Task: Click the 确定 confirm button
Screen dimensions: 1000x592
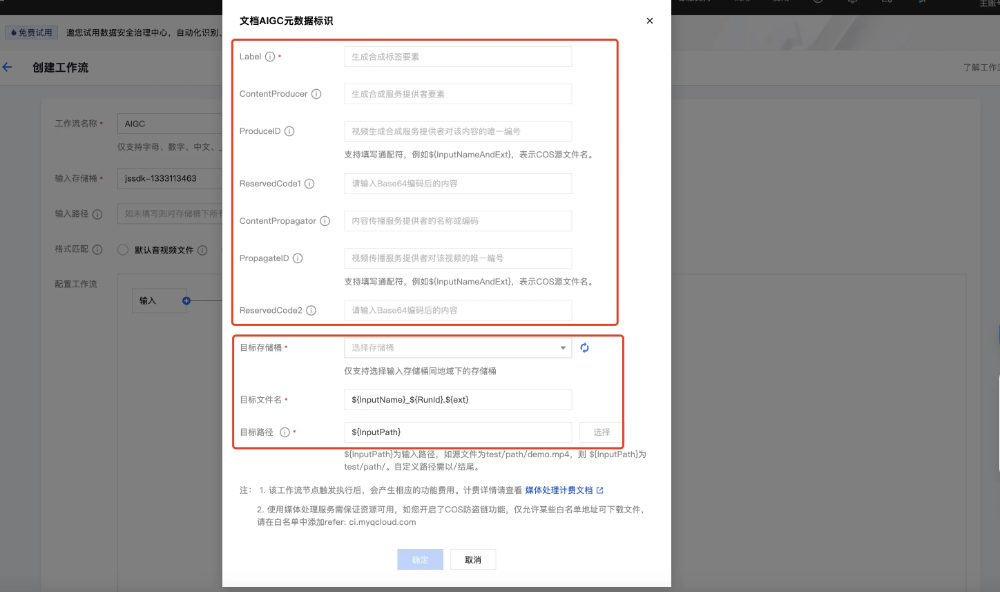Action: pyautogui.click(x=420, y=559)
